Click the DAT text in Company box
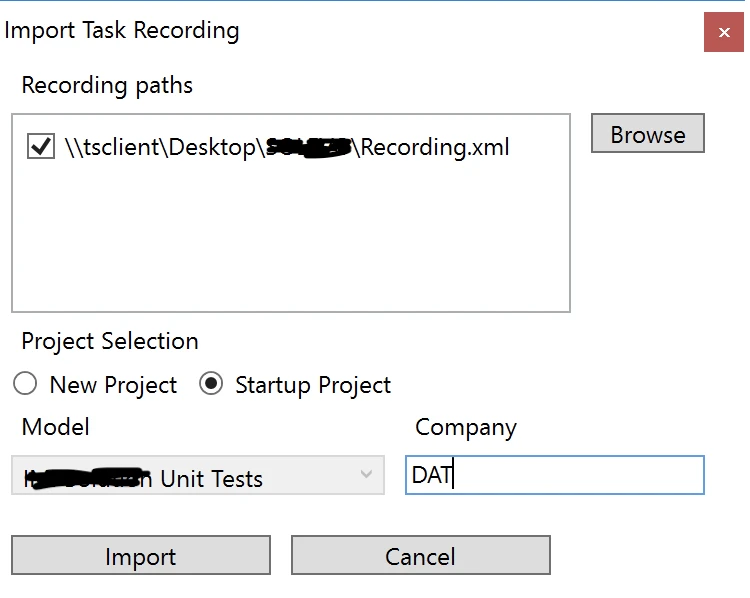Screen dimensions: 750x598 tap(431, 475)
